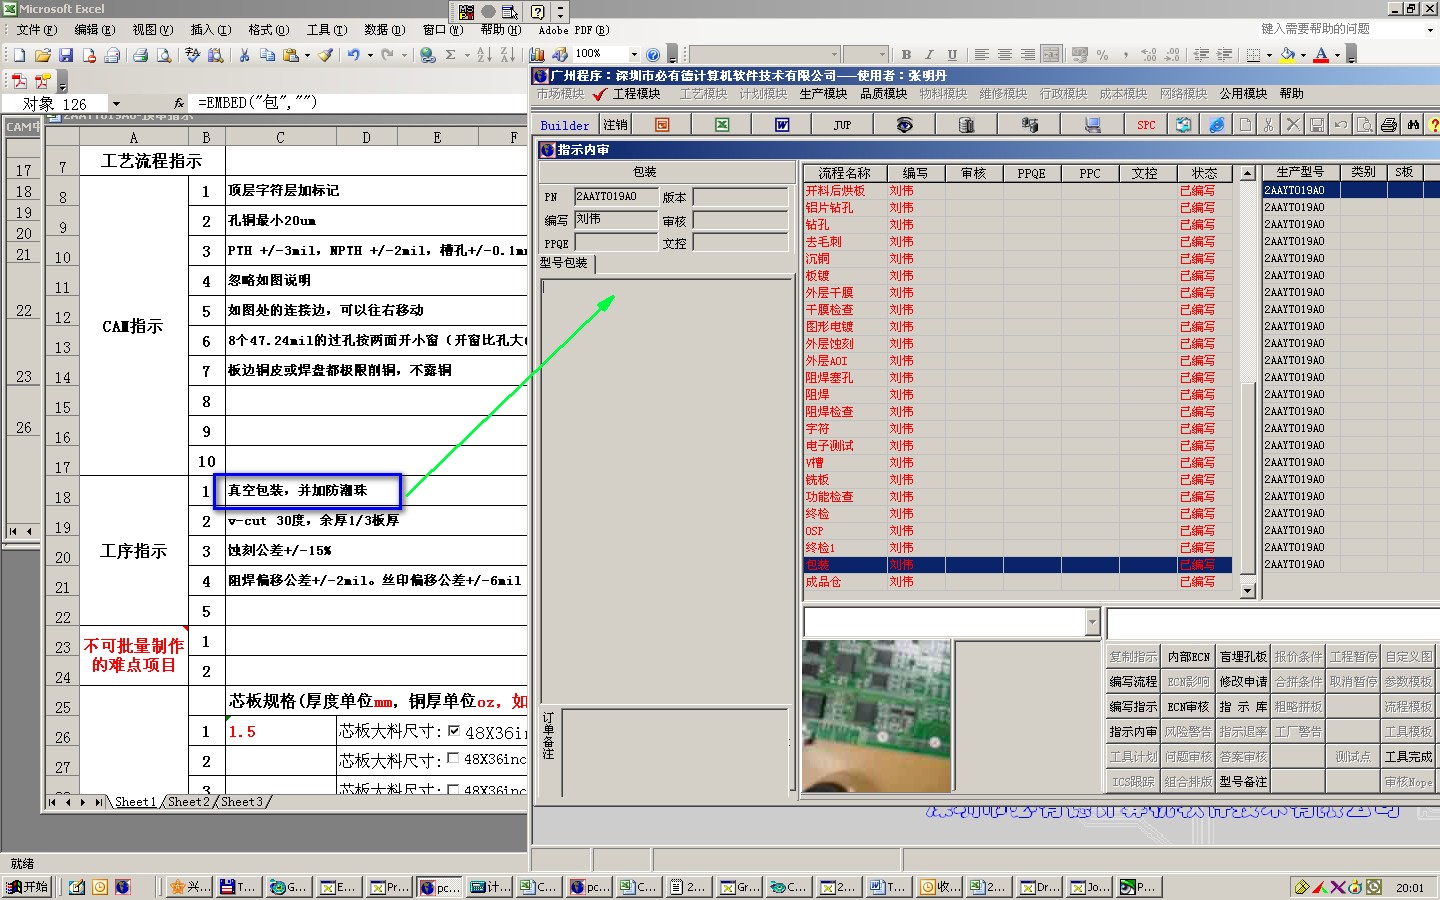Click the 修改申请 button
Image resolution: width=1440 pixels, height=900 pixels.
click(x=1243, y=682)
